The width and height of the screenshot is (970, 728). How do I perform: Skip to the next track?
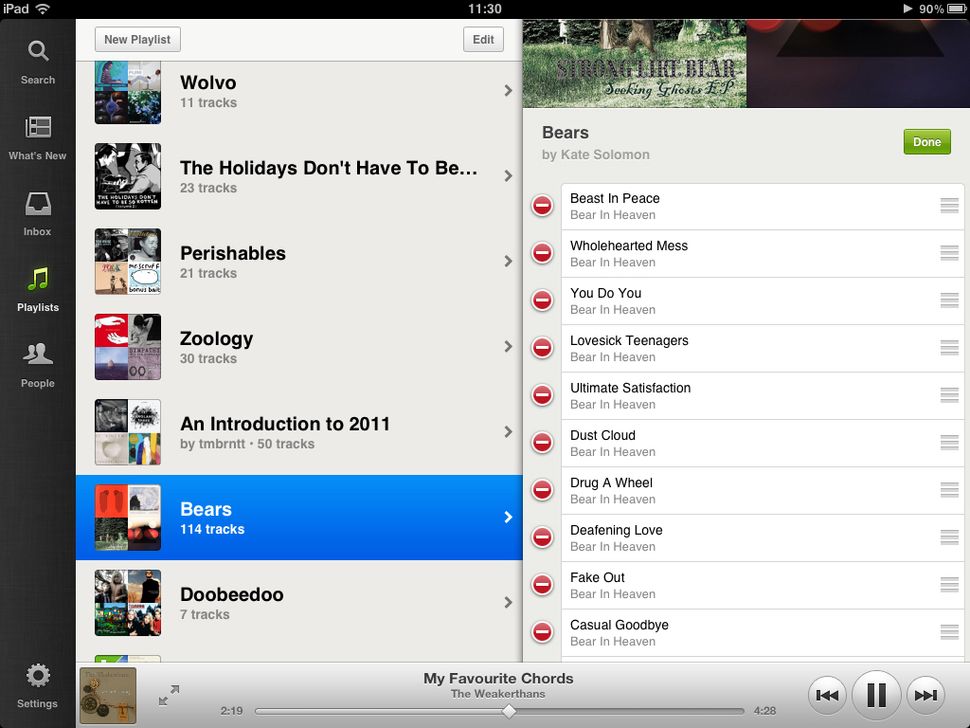coord(925,694)
